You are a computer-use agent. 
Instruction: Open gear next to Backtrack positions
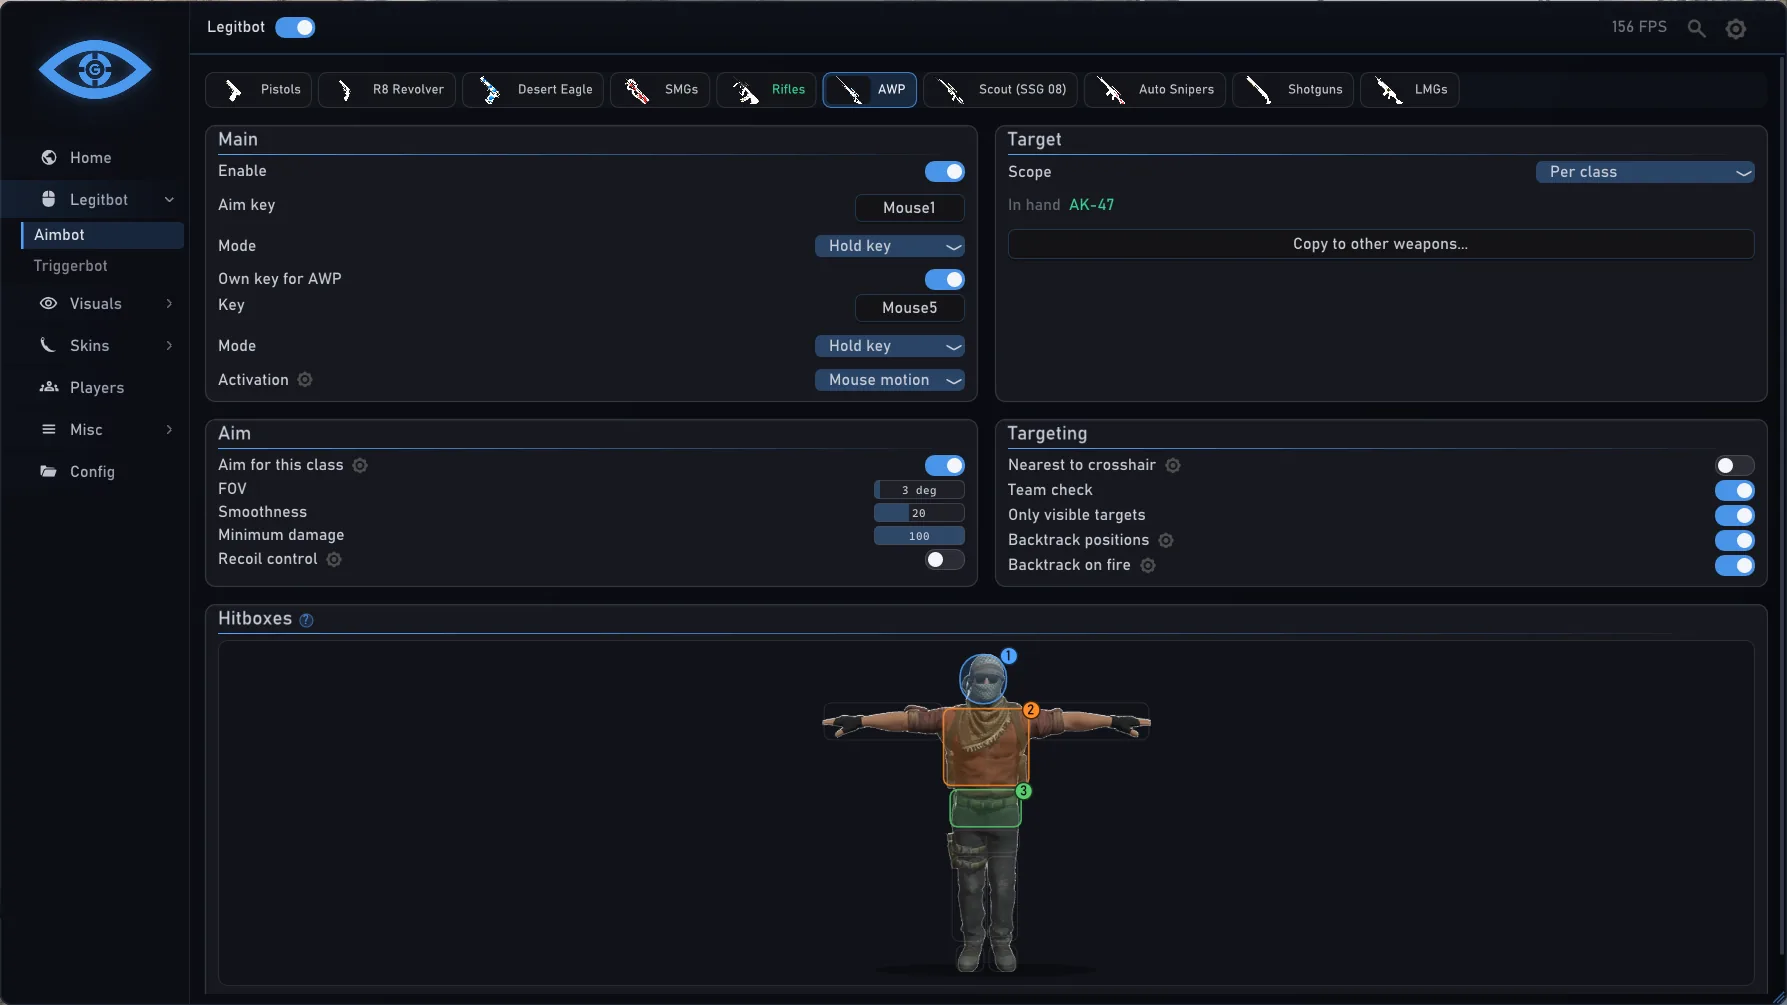point(1166,540)
